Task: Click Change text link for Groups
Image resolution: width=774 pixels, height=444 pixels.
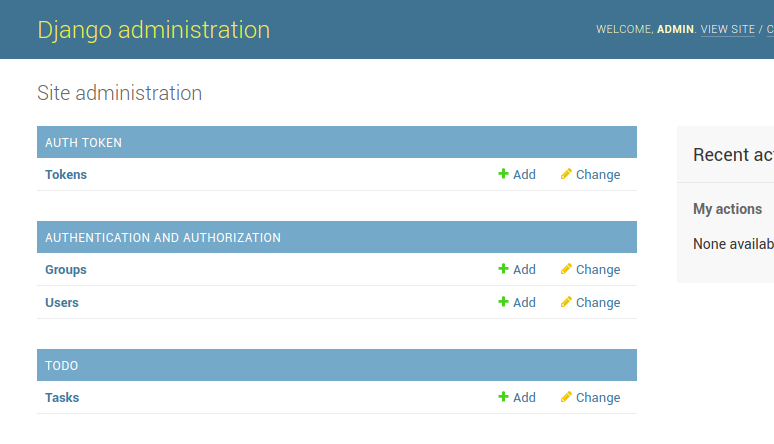Action: 598,270
